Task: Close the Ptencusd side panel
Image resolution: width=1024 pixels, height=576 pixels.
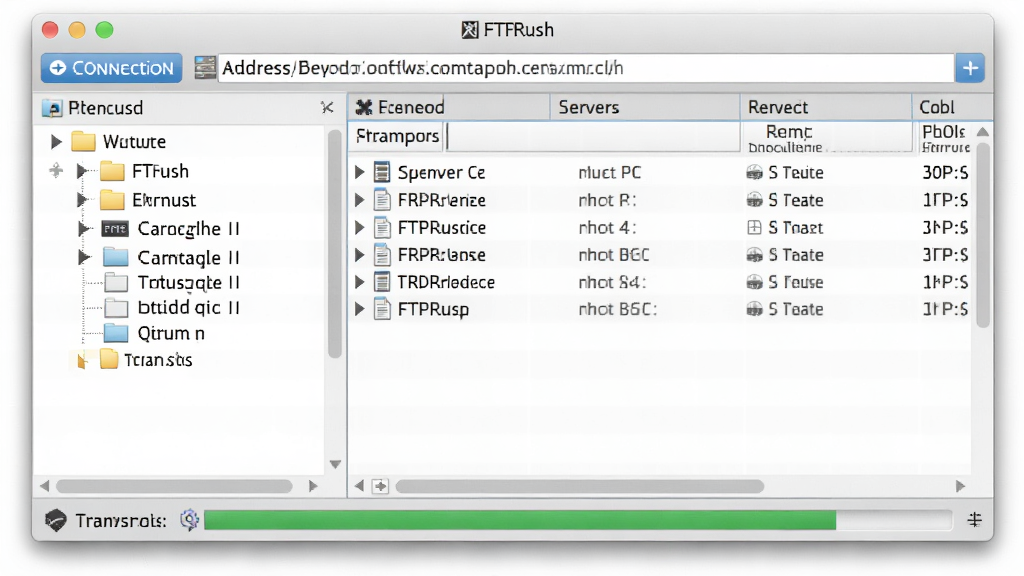Action: tap(327, 108)
